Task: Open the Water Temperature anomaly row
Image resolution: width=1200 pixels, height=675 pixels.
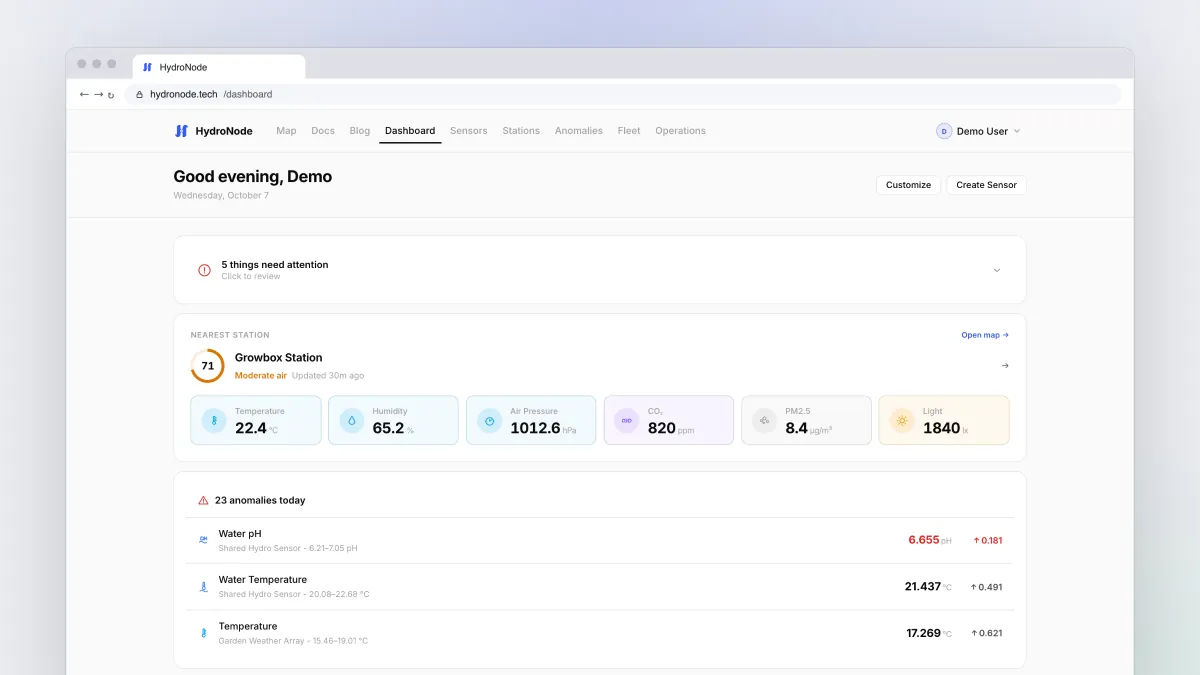Action: pyautogui.click(x=600, y=587)
